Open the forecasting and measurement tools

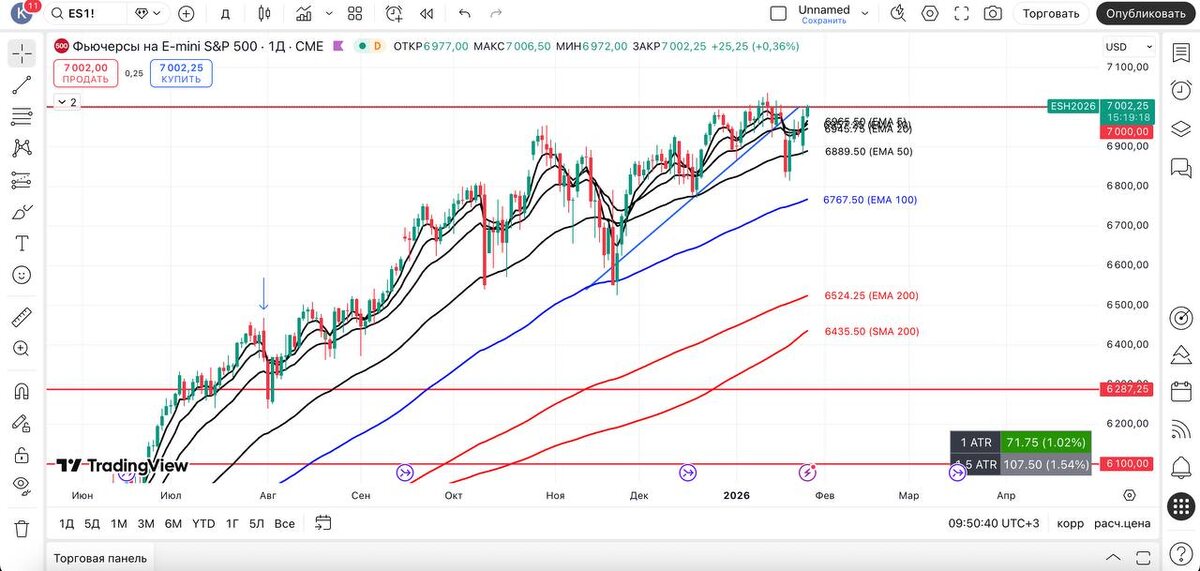[x=21, y=180]
